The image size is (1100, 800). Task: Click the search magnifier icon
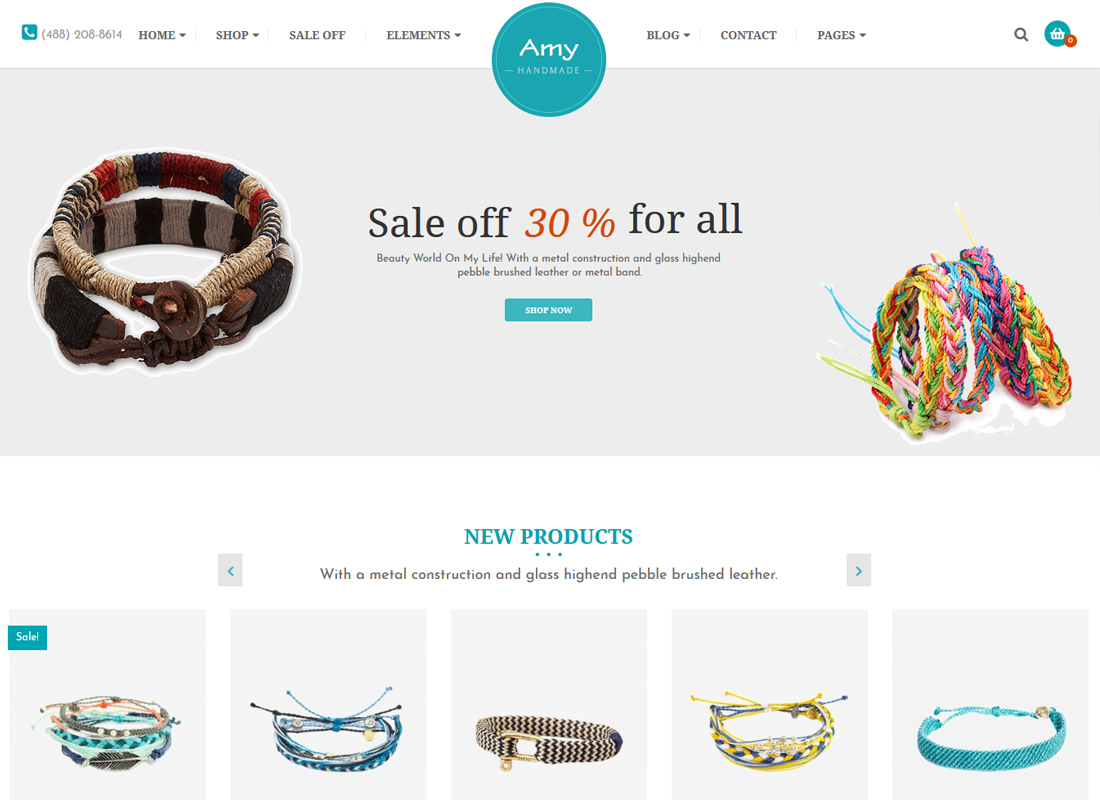(x=1021, y=34)
